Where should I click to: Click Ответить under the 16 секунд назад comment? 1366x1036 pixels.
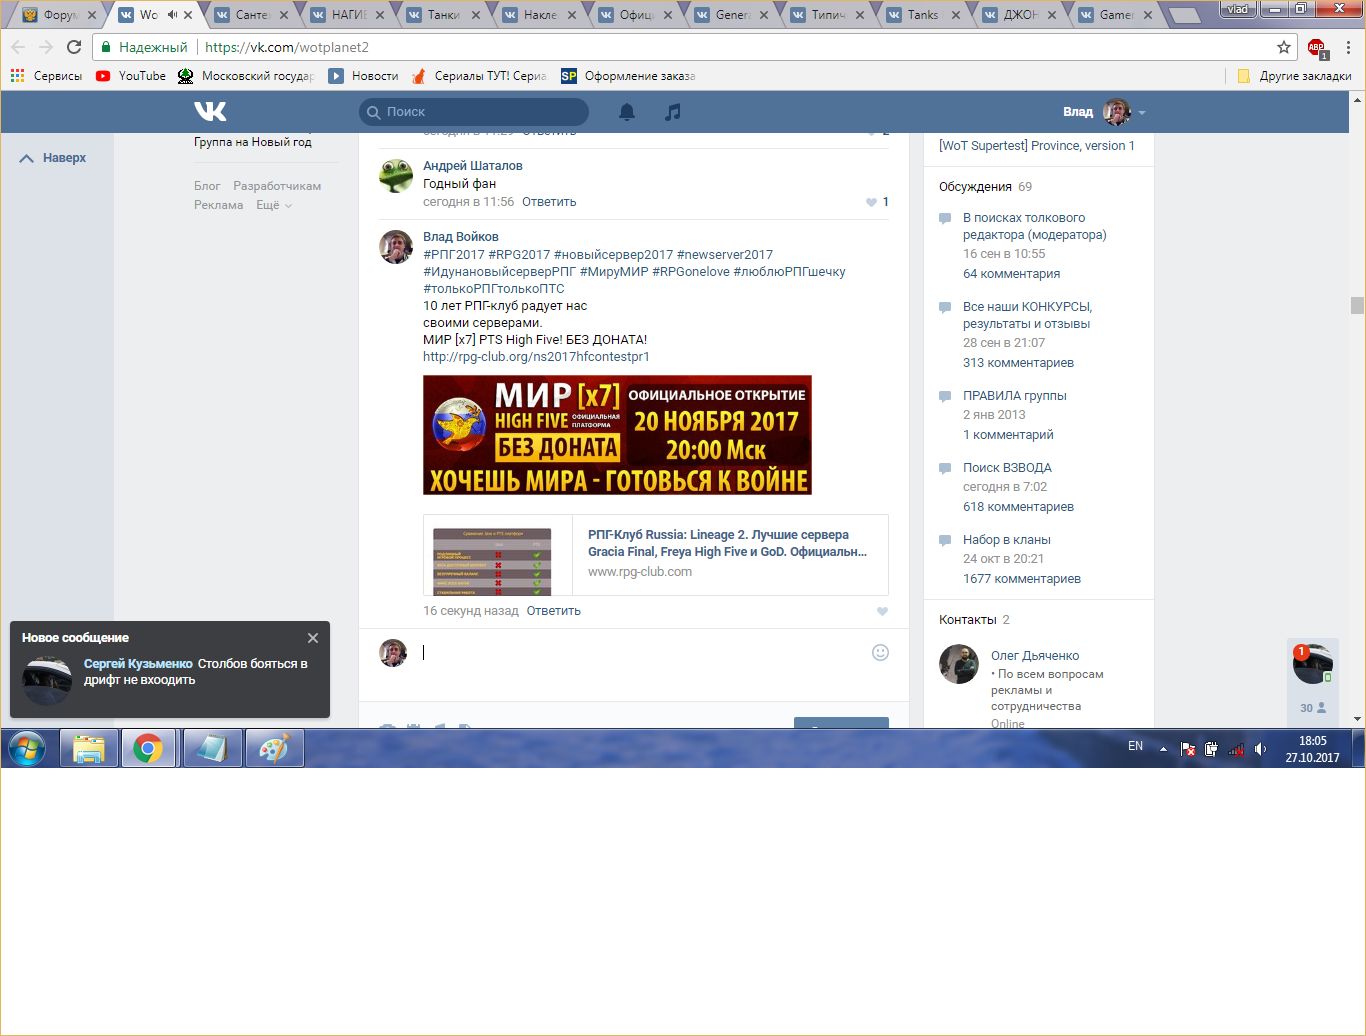pos(554,611)
